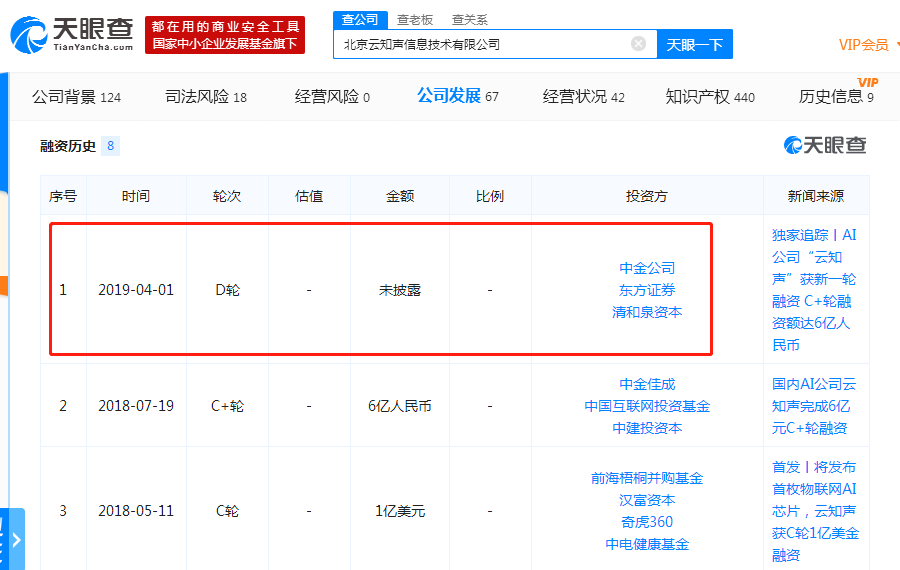
Task: Open investor link 中金公司
Action: click(x=647, y=268)
